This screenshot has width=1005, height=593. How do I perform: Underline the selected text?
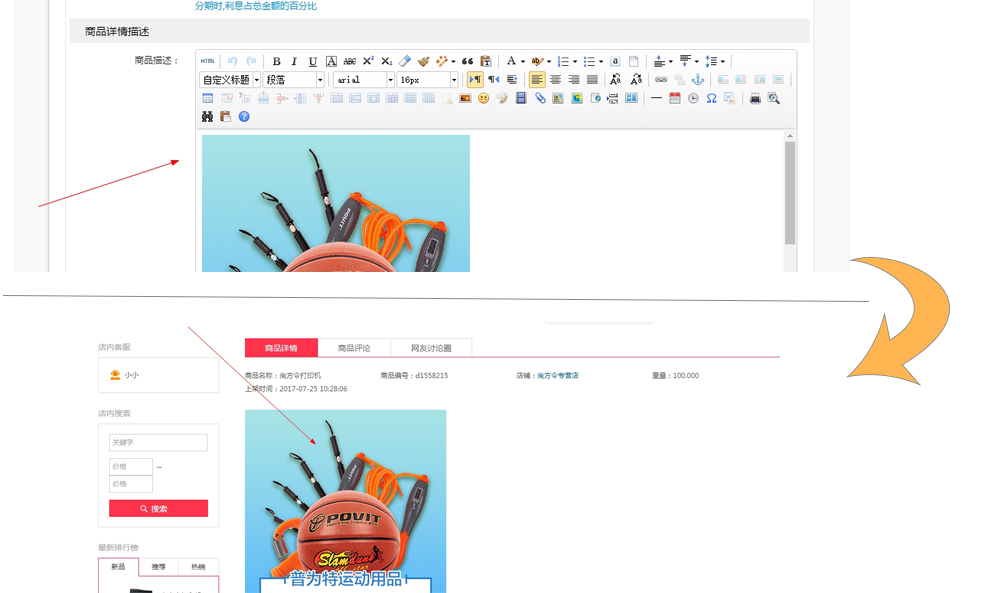[313, 62]
